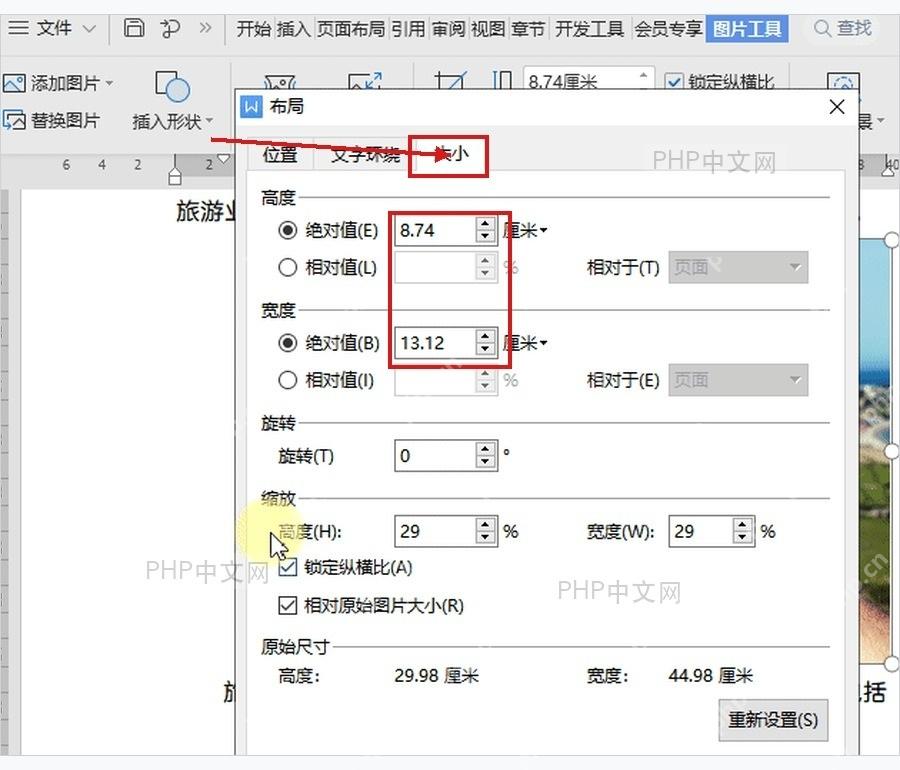Image resolution: width=900 pixels, height=770 pixels.
Task: Click the 旋转(T) rotation value field
Action: [x=435, y=456]
